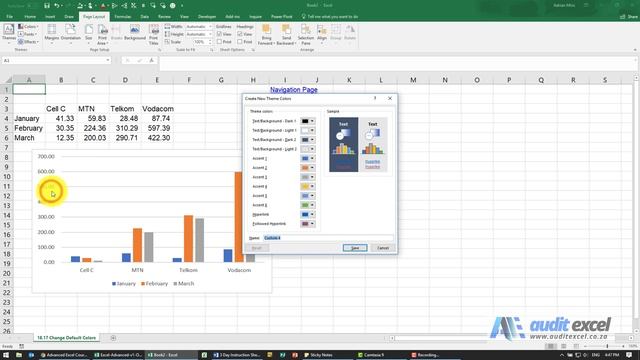Switch to the Data ribbon tab
Screen dimensions: 640x360
point(144,17)
